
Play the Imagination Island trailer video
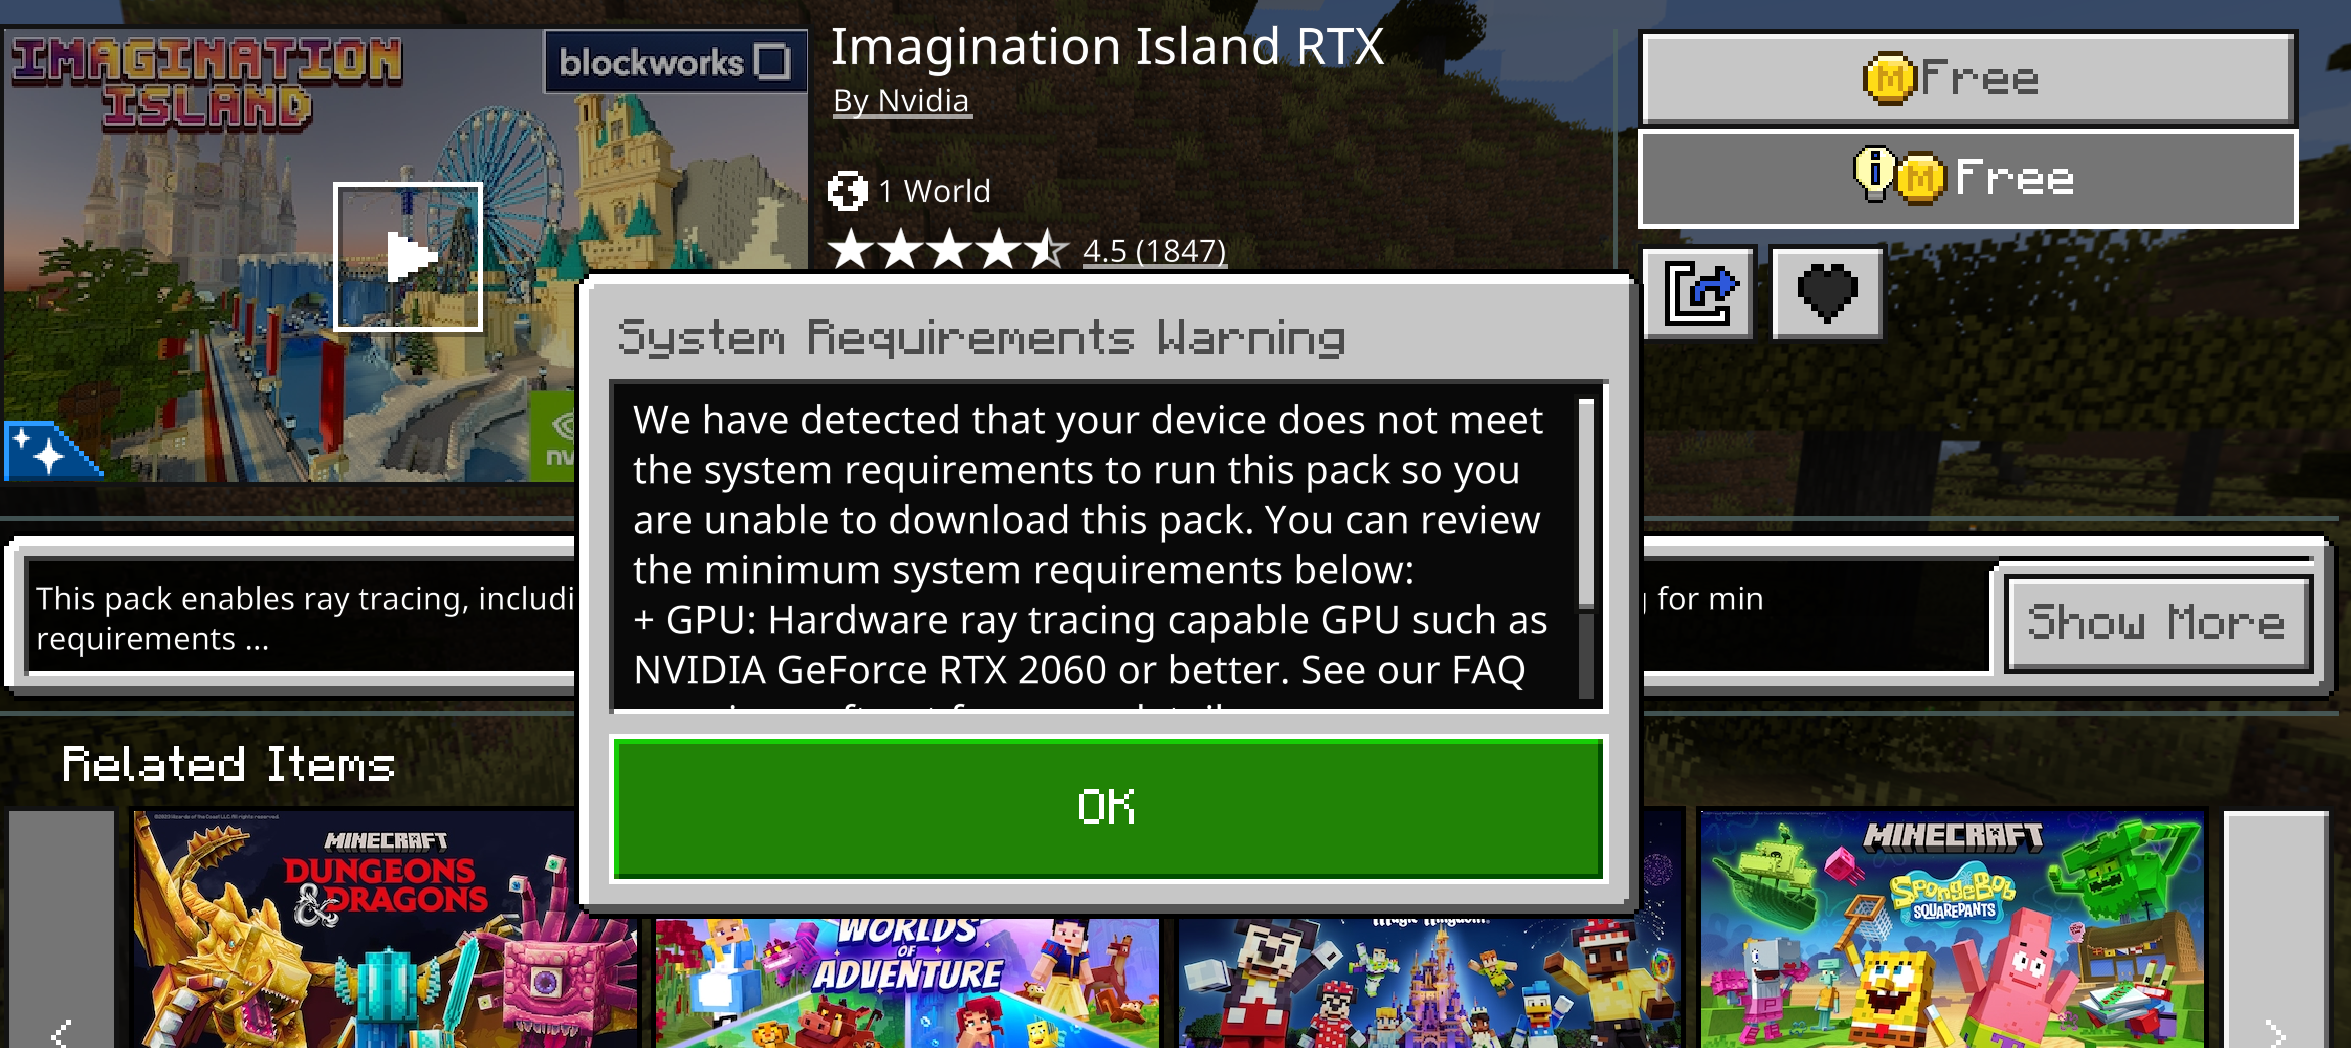tap(408, 257)
